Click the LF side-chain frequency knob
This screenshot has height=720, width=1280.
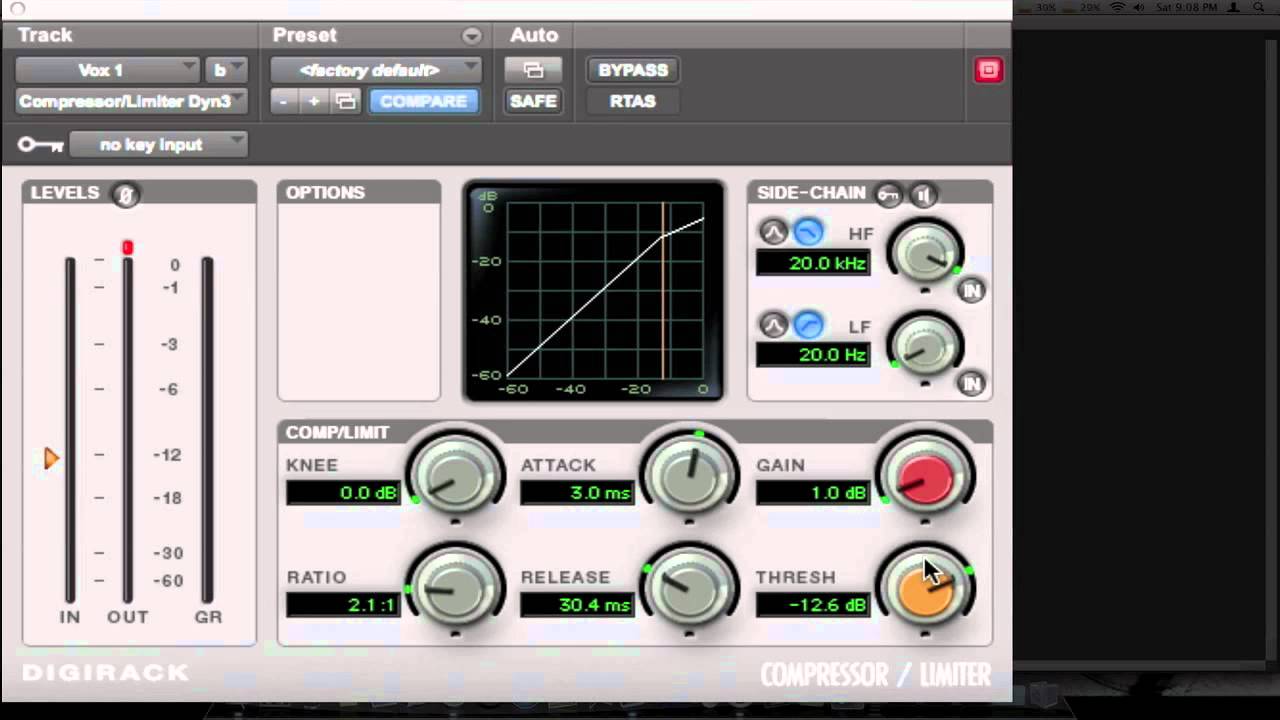click(925, 344)
